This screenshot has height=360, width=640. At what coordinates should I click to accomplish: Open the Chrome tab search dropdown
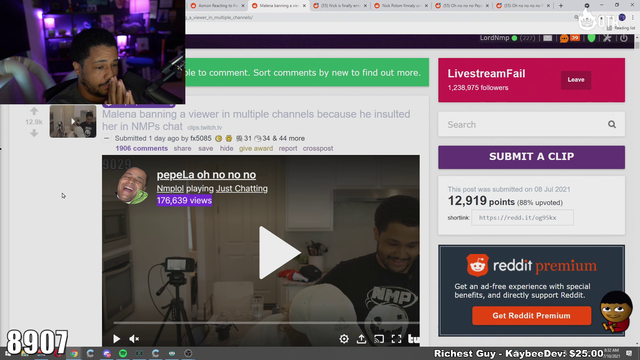coord(587,6)
